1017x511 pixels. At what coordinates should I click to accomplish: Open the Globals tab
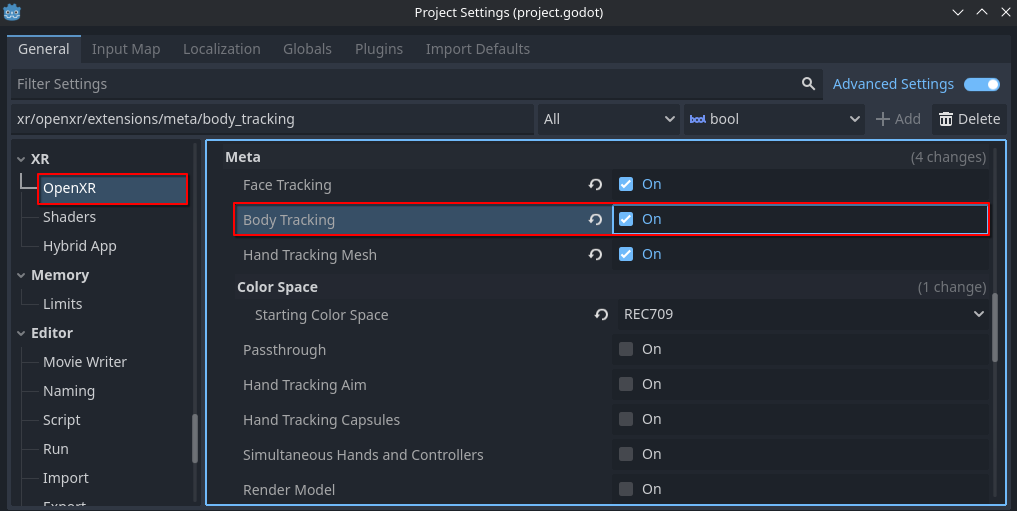click(307, 49)
